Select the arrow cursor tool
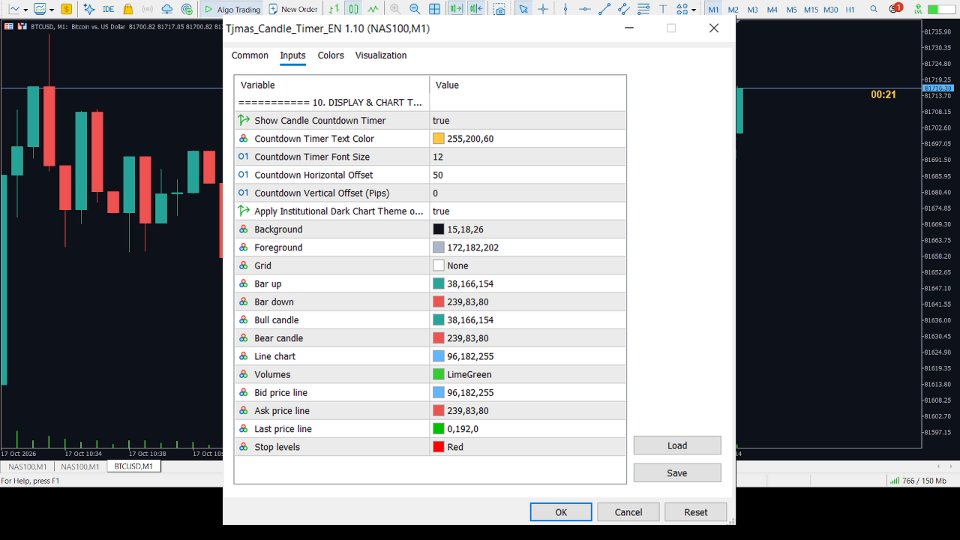960x540 pixels. 523,9
